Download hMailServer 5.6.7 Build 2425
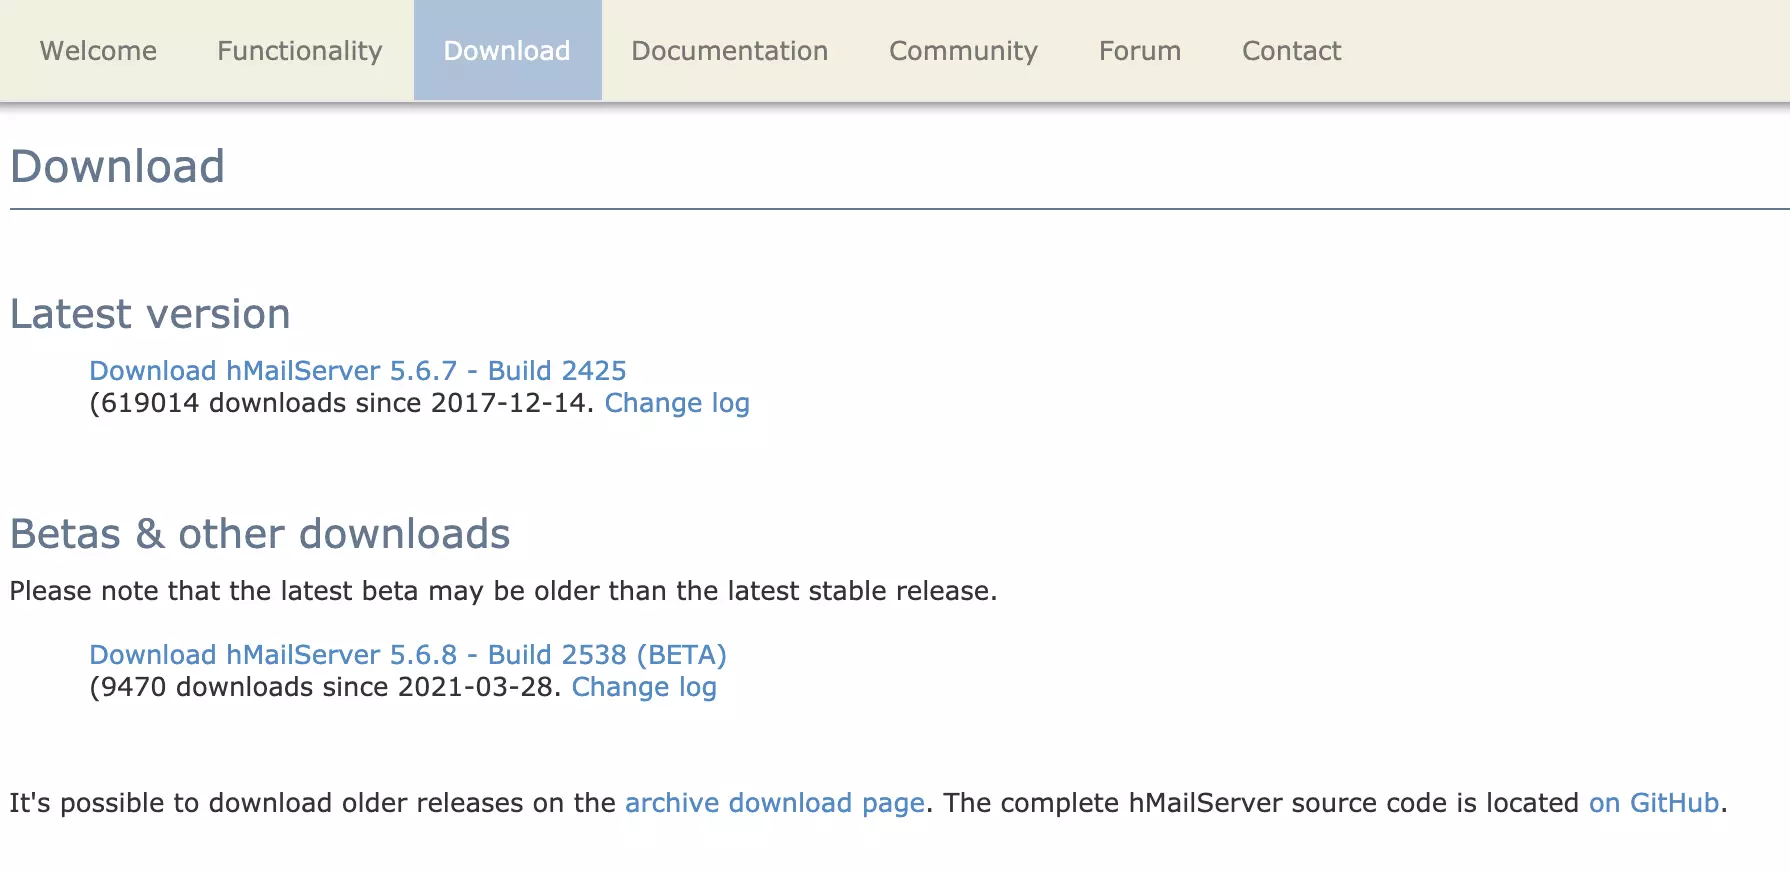The width and height of the screenshot is (1790, 872). [x=357, y=371]
